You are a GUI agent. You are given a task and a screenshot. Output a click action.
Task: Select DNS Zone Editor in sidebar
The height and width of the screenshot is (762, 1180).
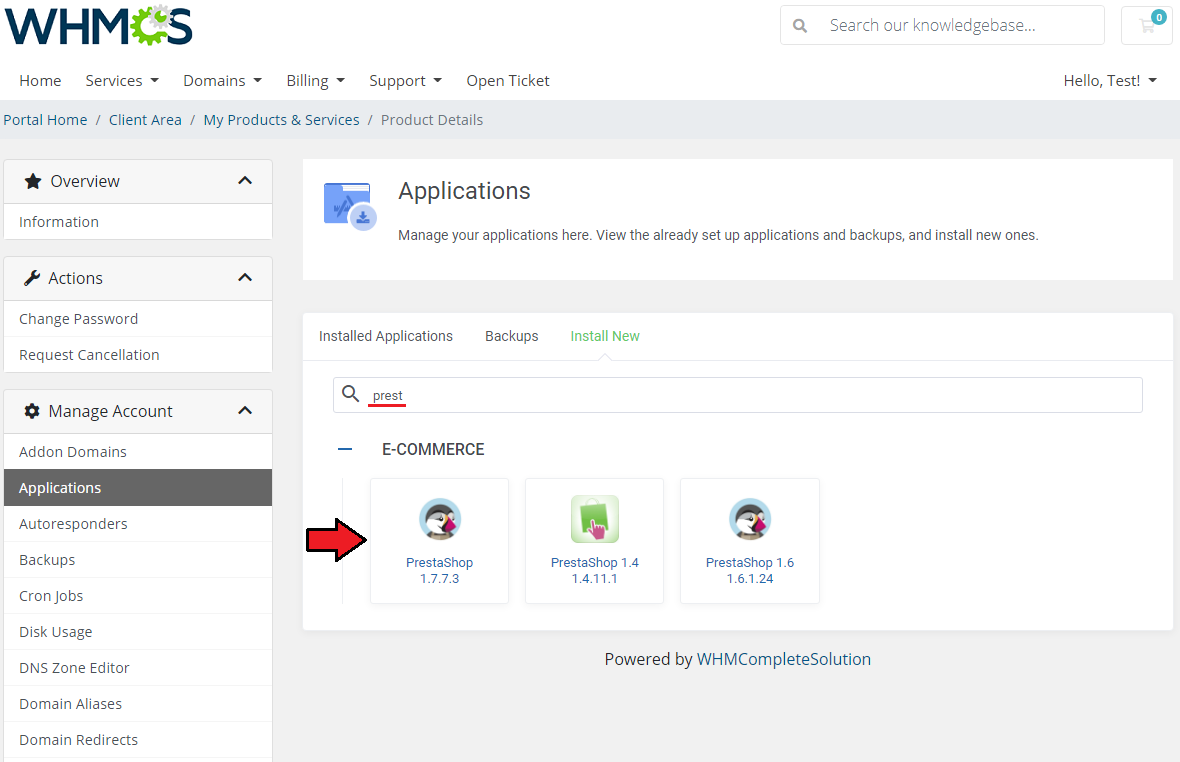tap(74, 668)
